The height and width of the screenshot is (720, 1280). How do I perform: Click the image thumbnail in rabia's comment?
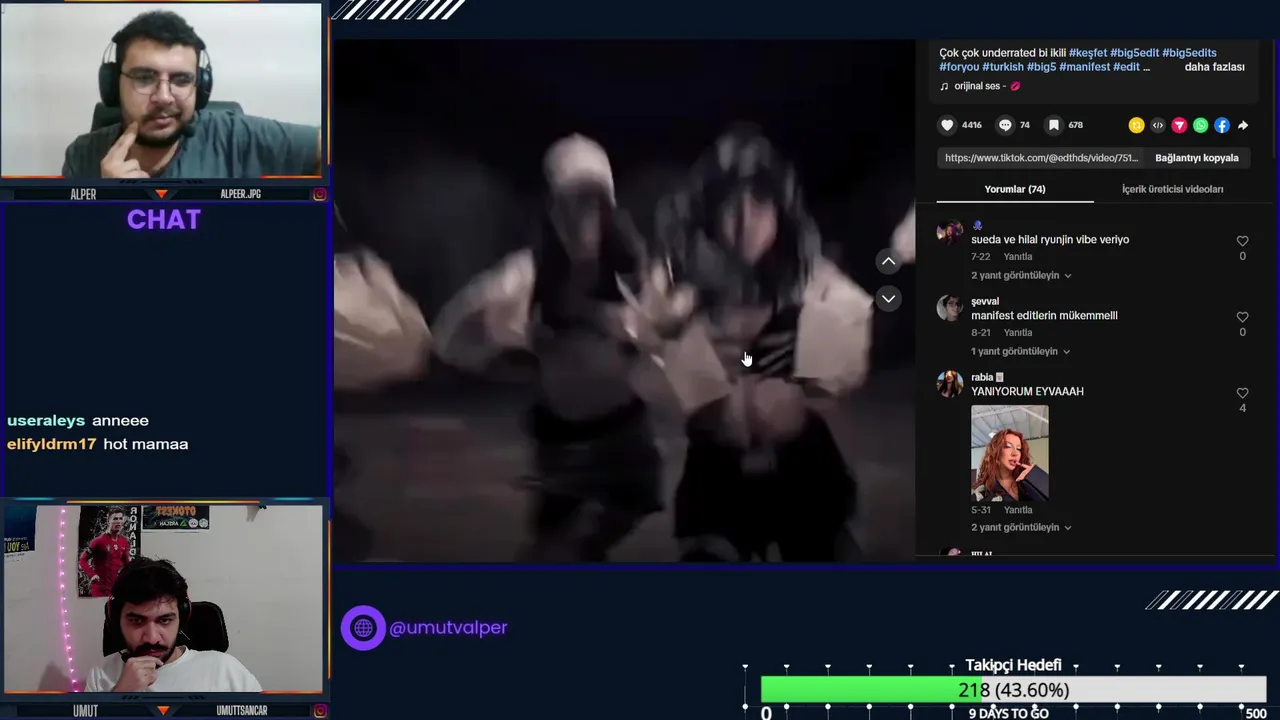pos(1010,453)
